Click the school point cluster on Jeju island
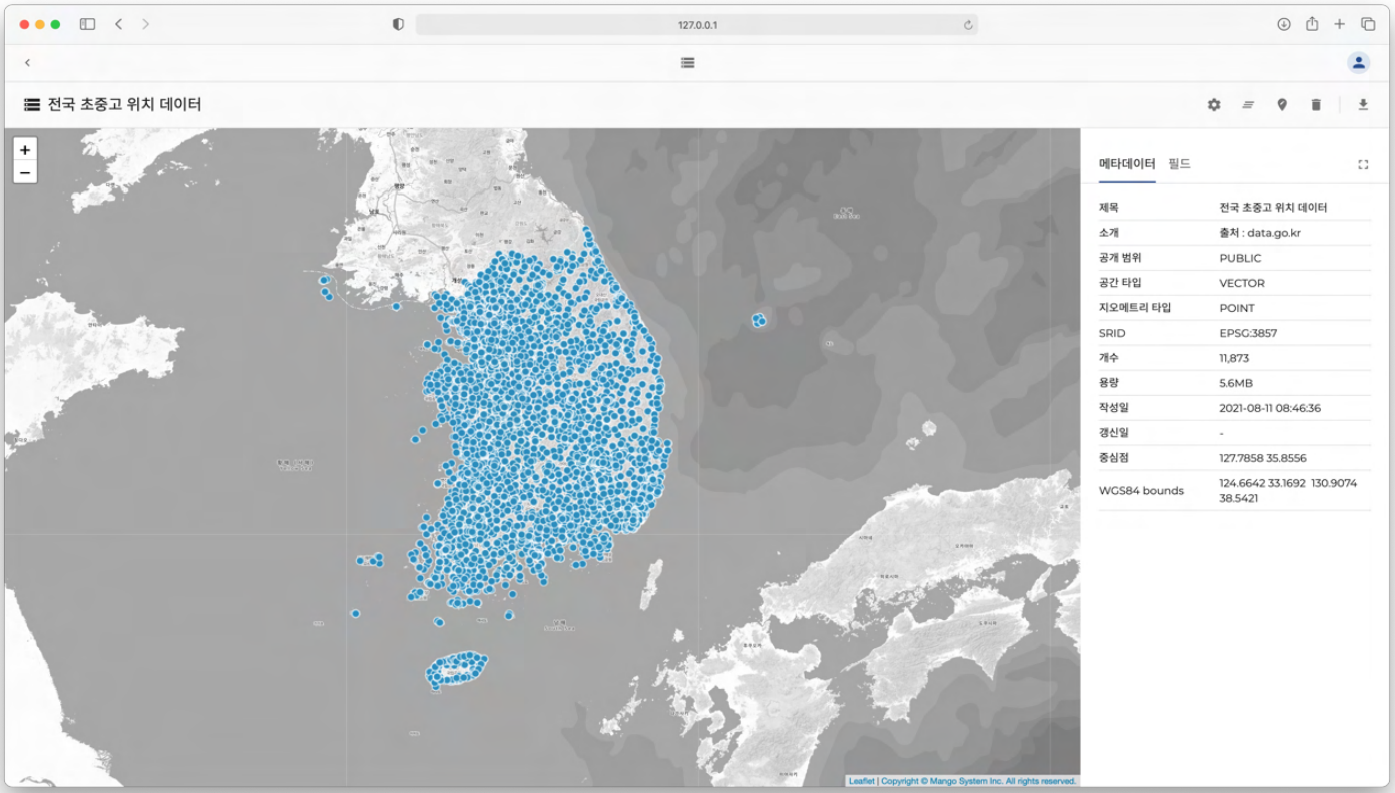1395x793 pixels. 458,668
